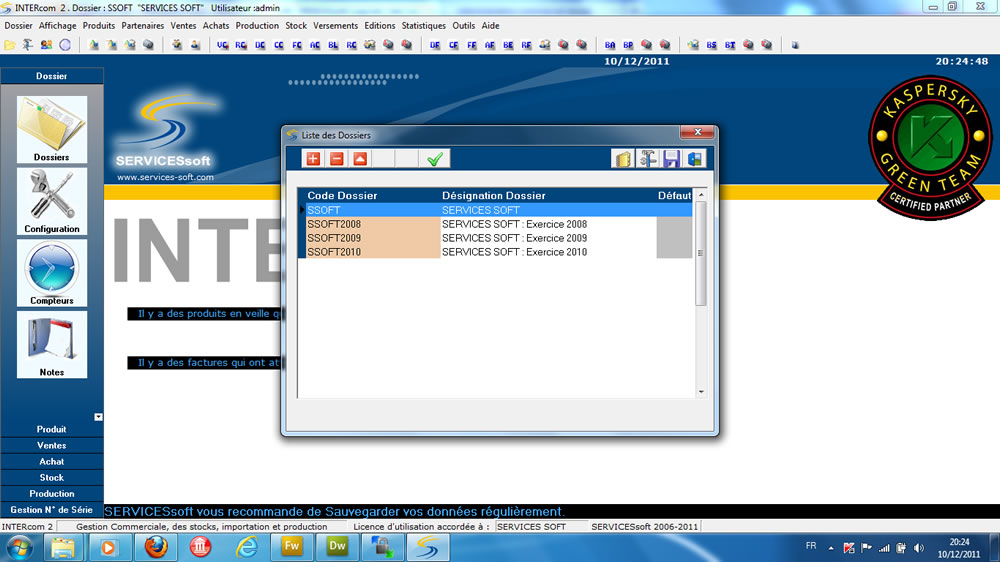Click the dossier list scrollbar down arrow
Screen dimensions: 1000x562
coord(701,392)
